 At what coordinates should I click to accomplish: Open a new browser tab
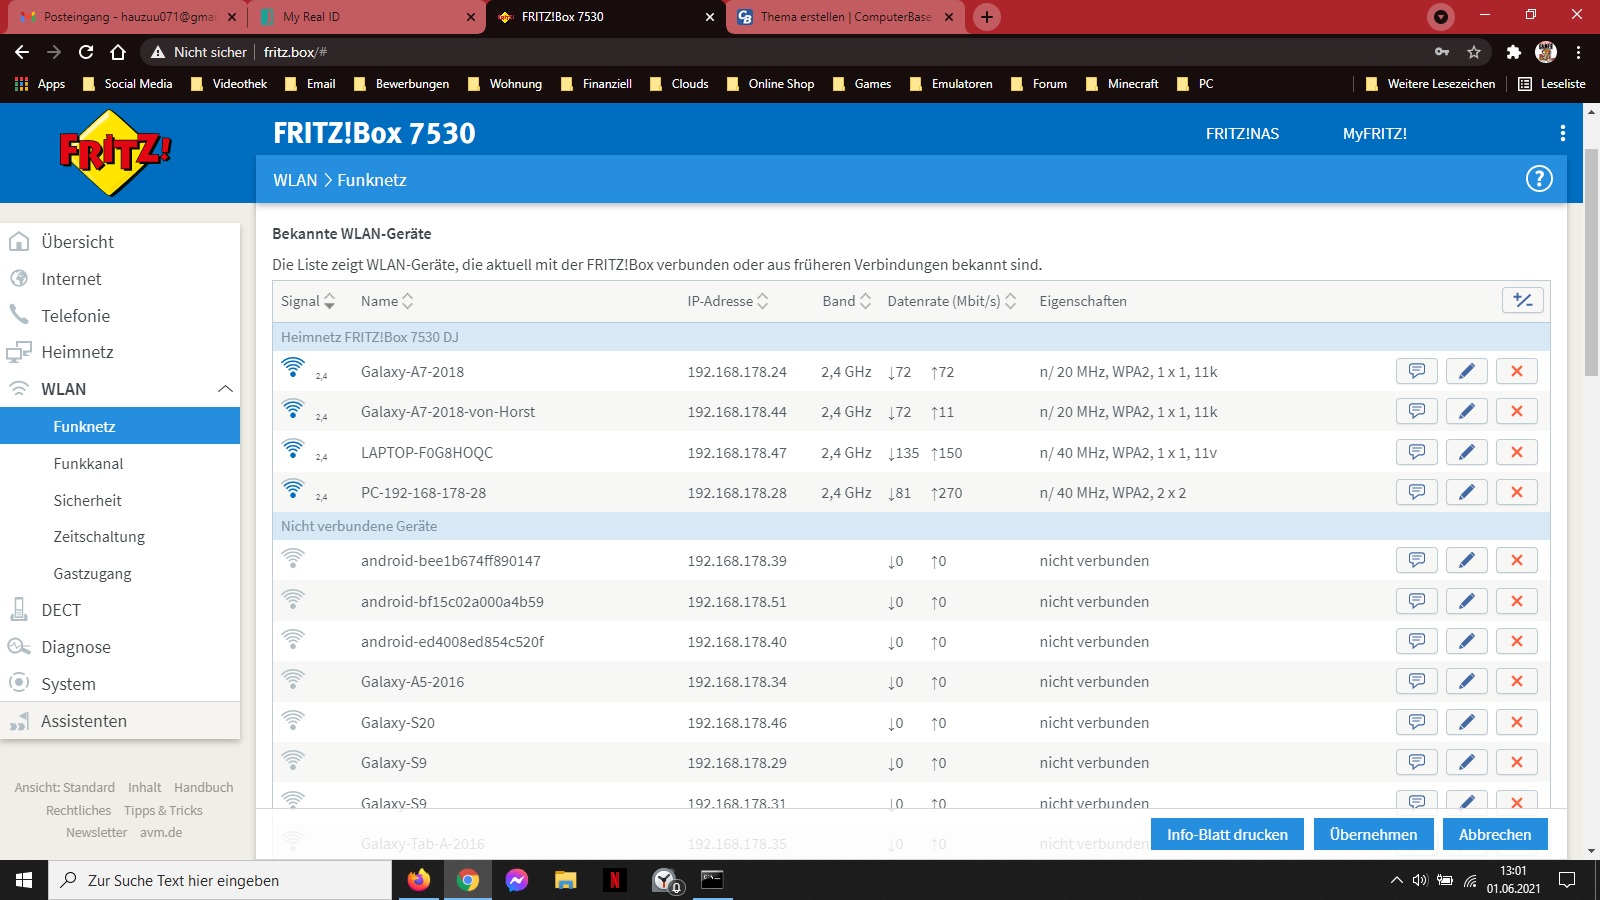[x=987, y=17]
